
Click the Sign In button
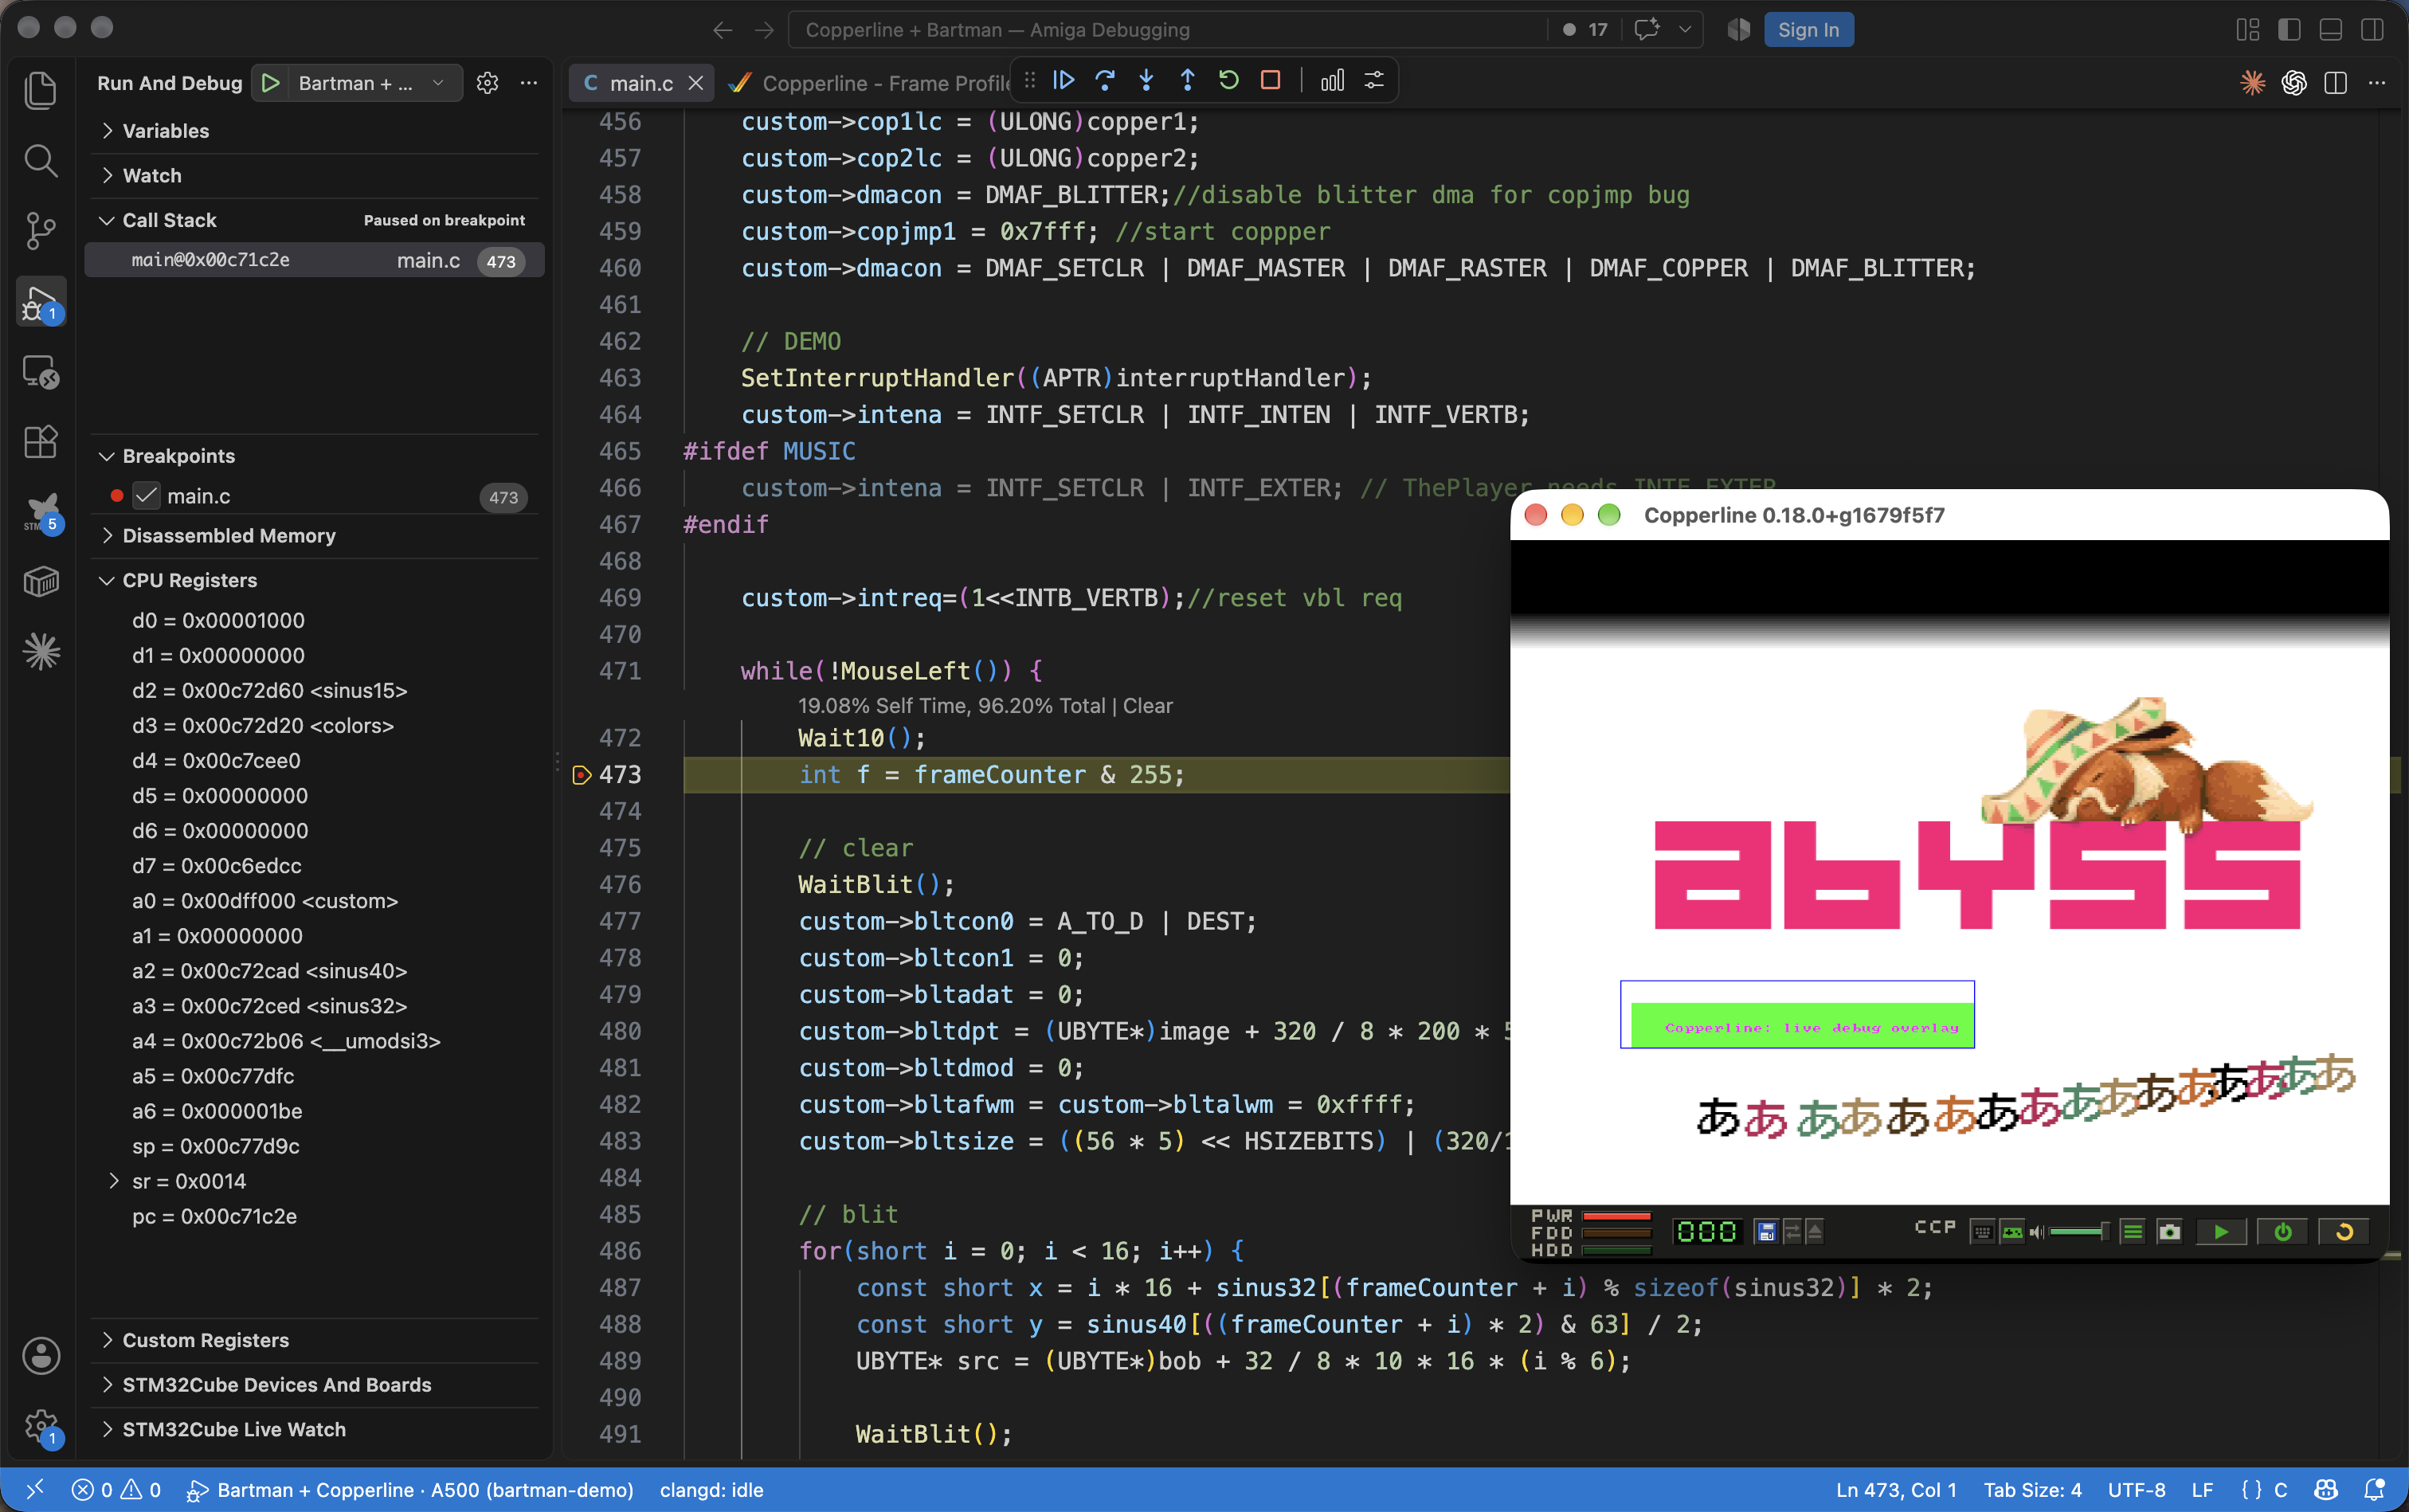click(x=1808, y=30)
